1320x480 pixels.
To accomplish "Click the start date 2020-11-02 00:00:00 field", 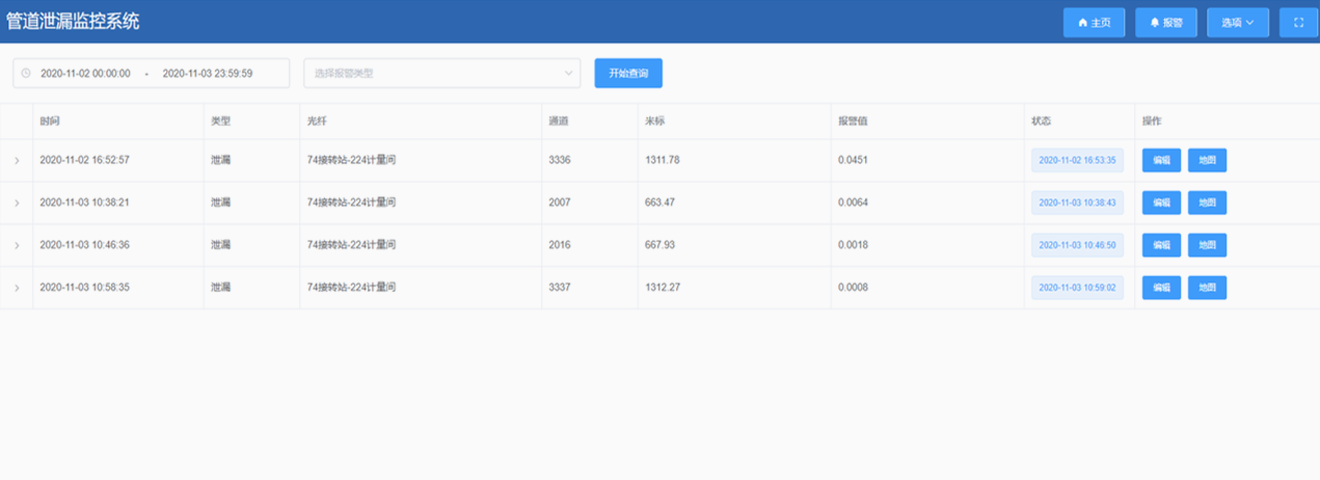I will click(x=85, y=73).
